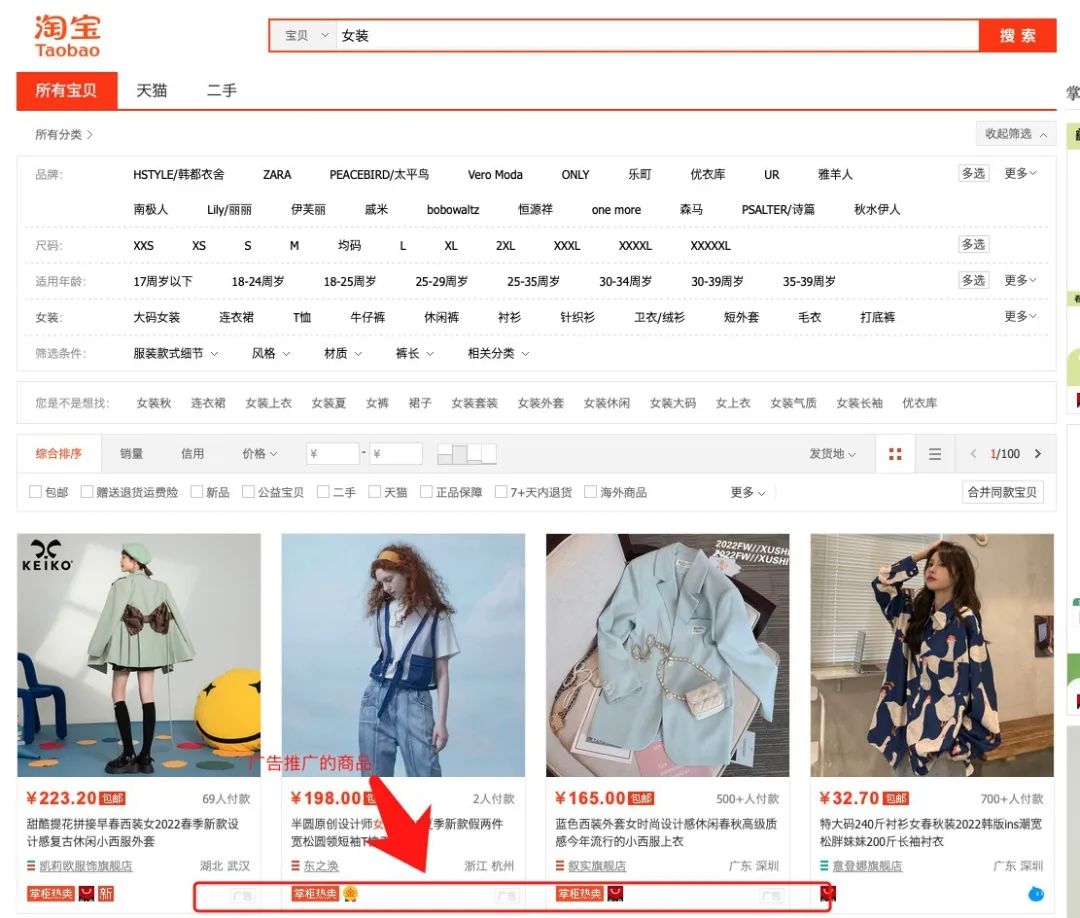Expand the 裤长 filter dropdown
The height and width of the screenshot is (918, 1080).
pyautogui.click(x=415, y=353)
